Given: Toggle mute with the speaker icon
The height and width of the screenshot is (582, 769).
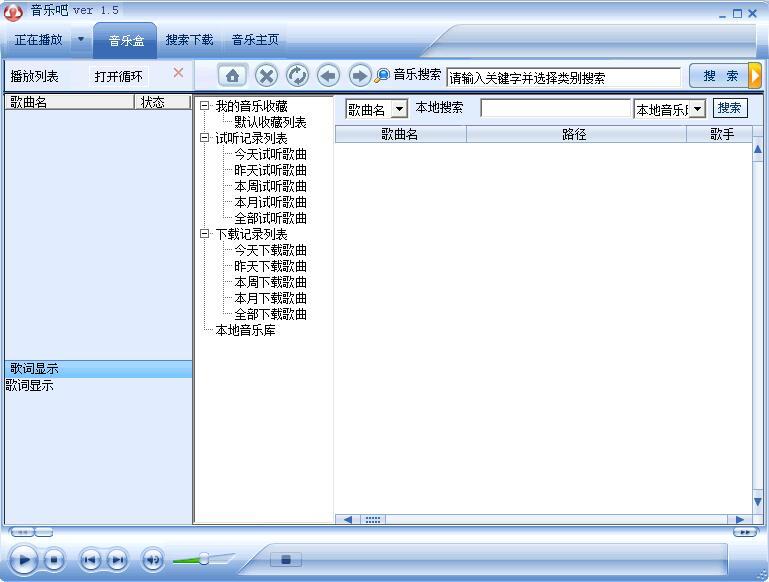Looking at the screenshot, I should 153,559.
